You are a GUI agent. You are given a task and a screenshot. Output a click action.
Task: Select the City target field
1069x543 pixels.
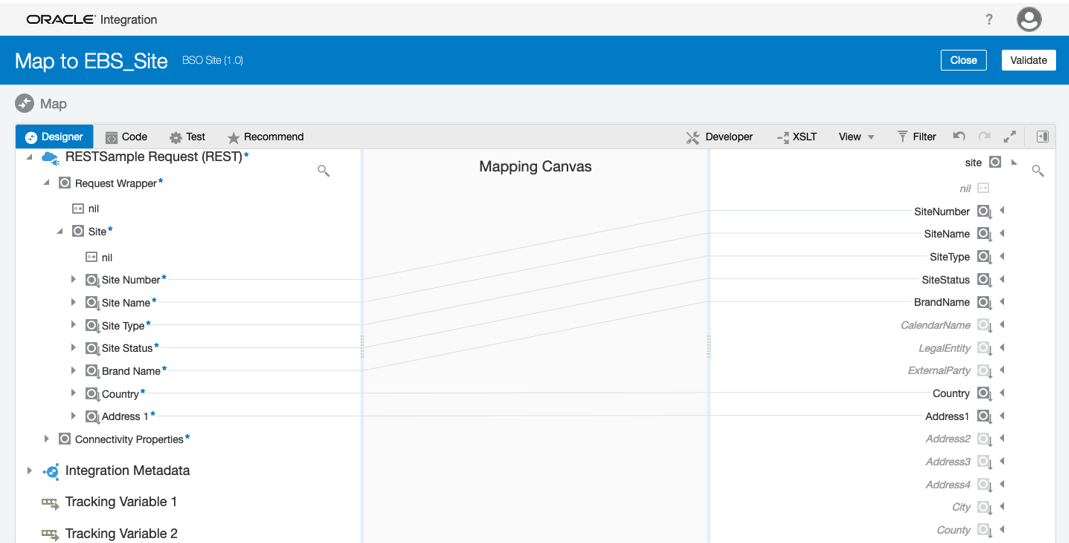[x=961, y=507]
